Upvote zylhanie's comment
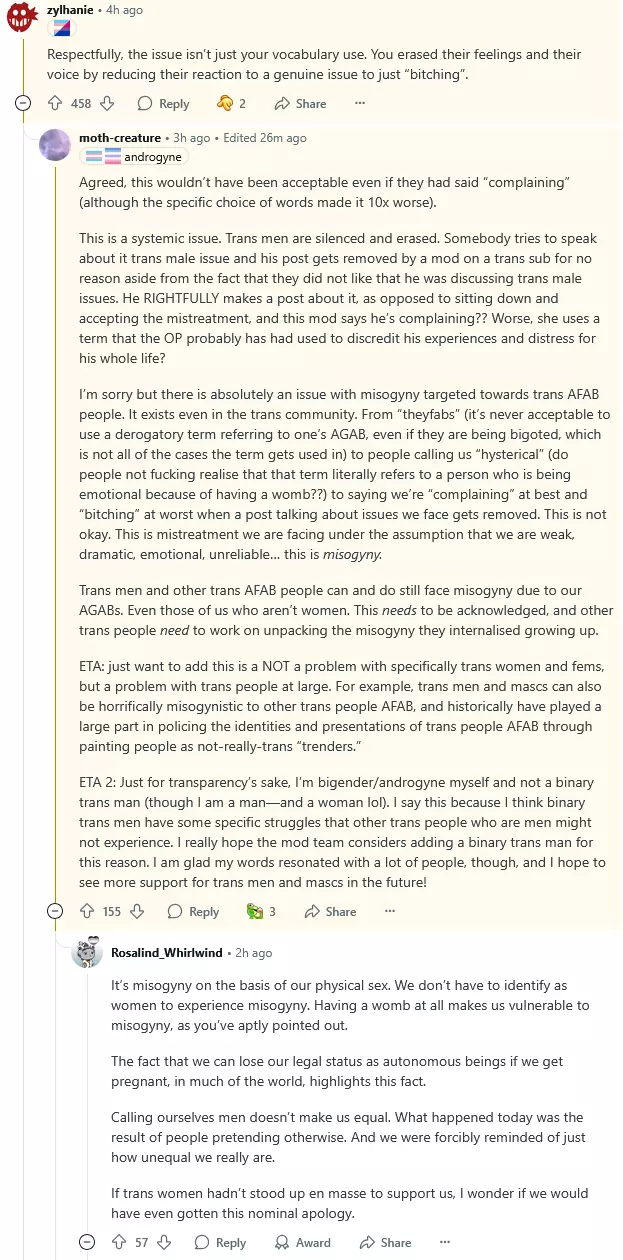The width and height of the screenshot is (623, 1260). coord(54,103)
